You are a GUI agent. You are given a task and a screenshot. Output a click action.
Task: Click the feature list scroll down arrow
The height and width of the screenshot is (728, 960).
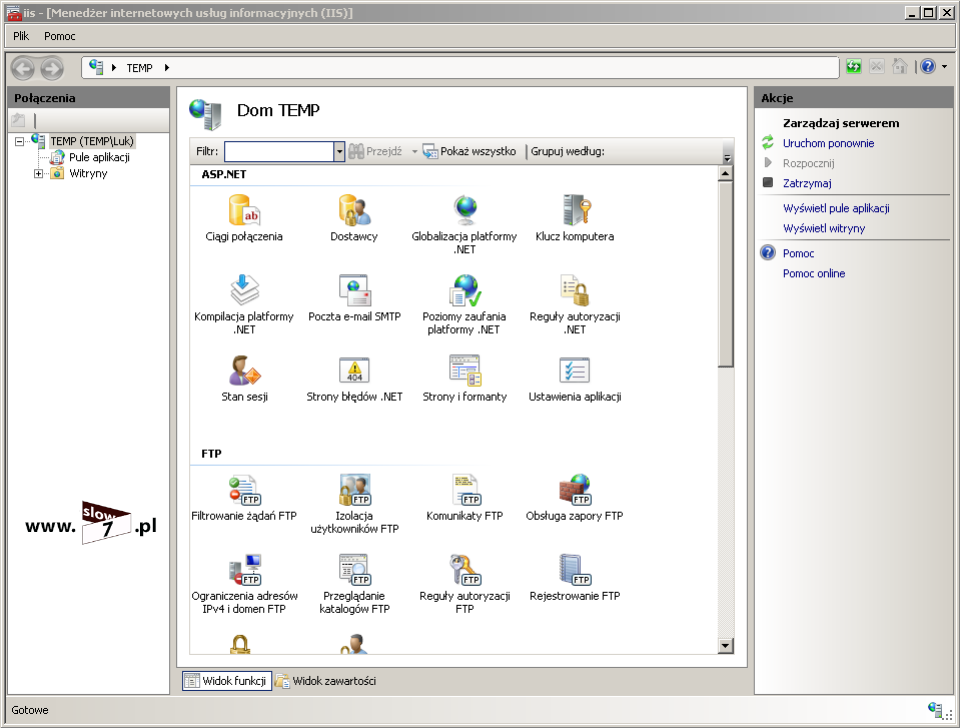click(x=726, y=645)
